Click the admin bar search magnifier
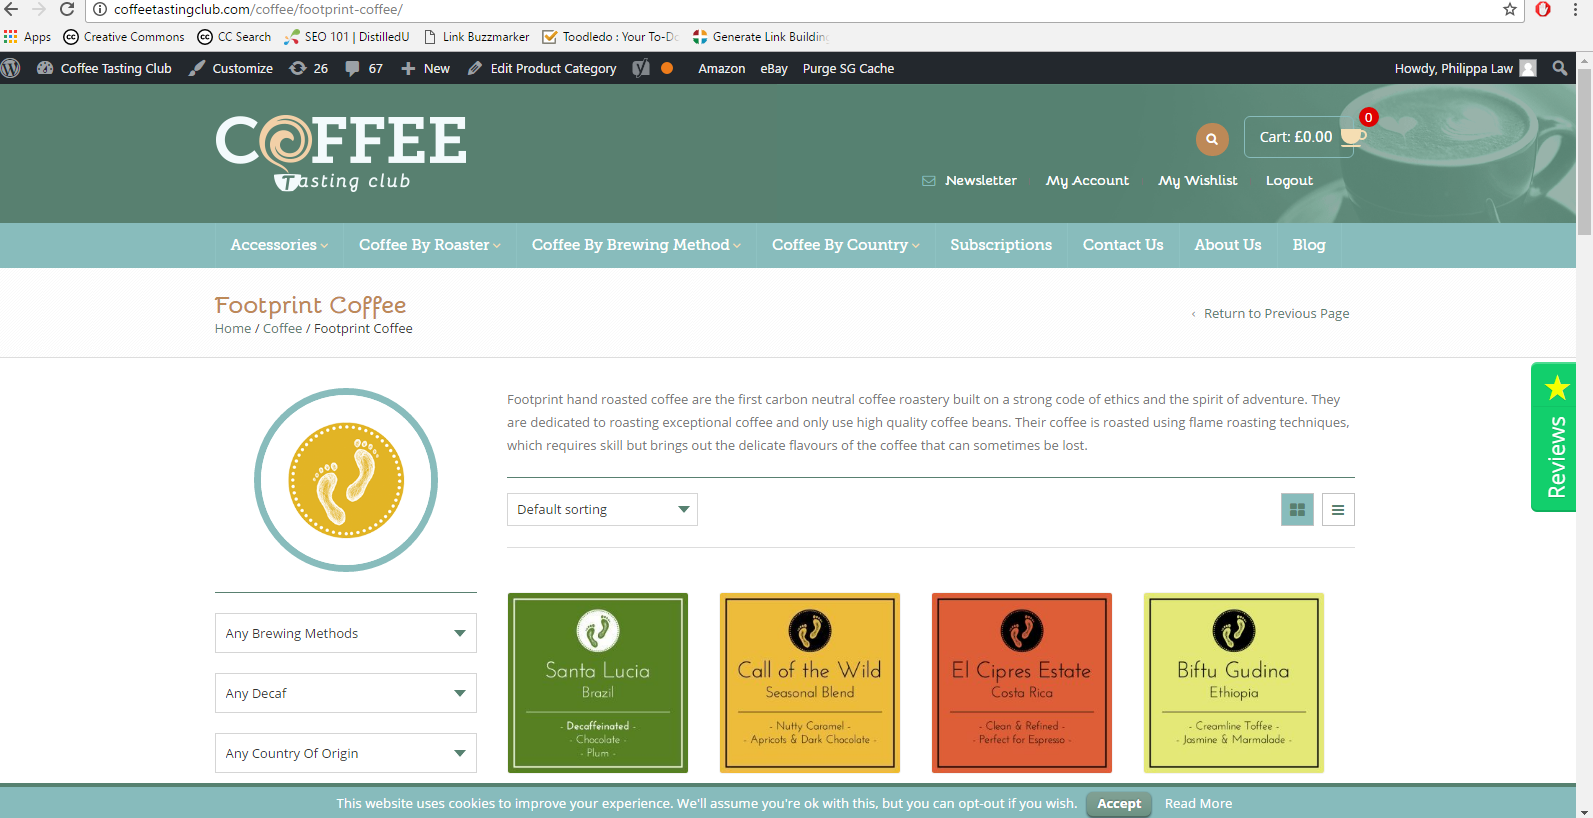The height and width of the screenshot is (818, 1593). pyautogui.click(x=1559, y=68)
